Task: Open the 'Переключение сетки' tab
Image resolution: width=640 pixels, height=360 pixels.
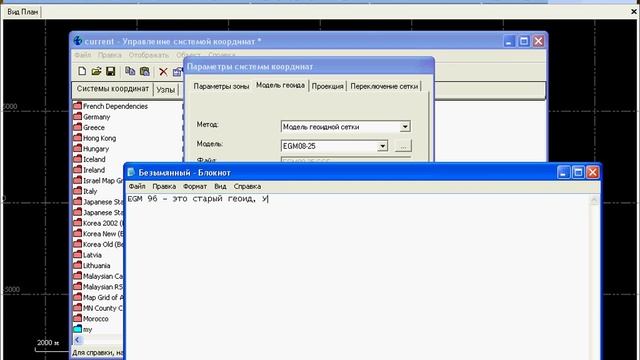Action: point(384,86)
